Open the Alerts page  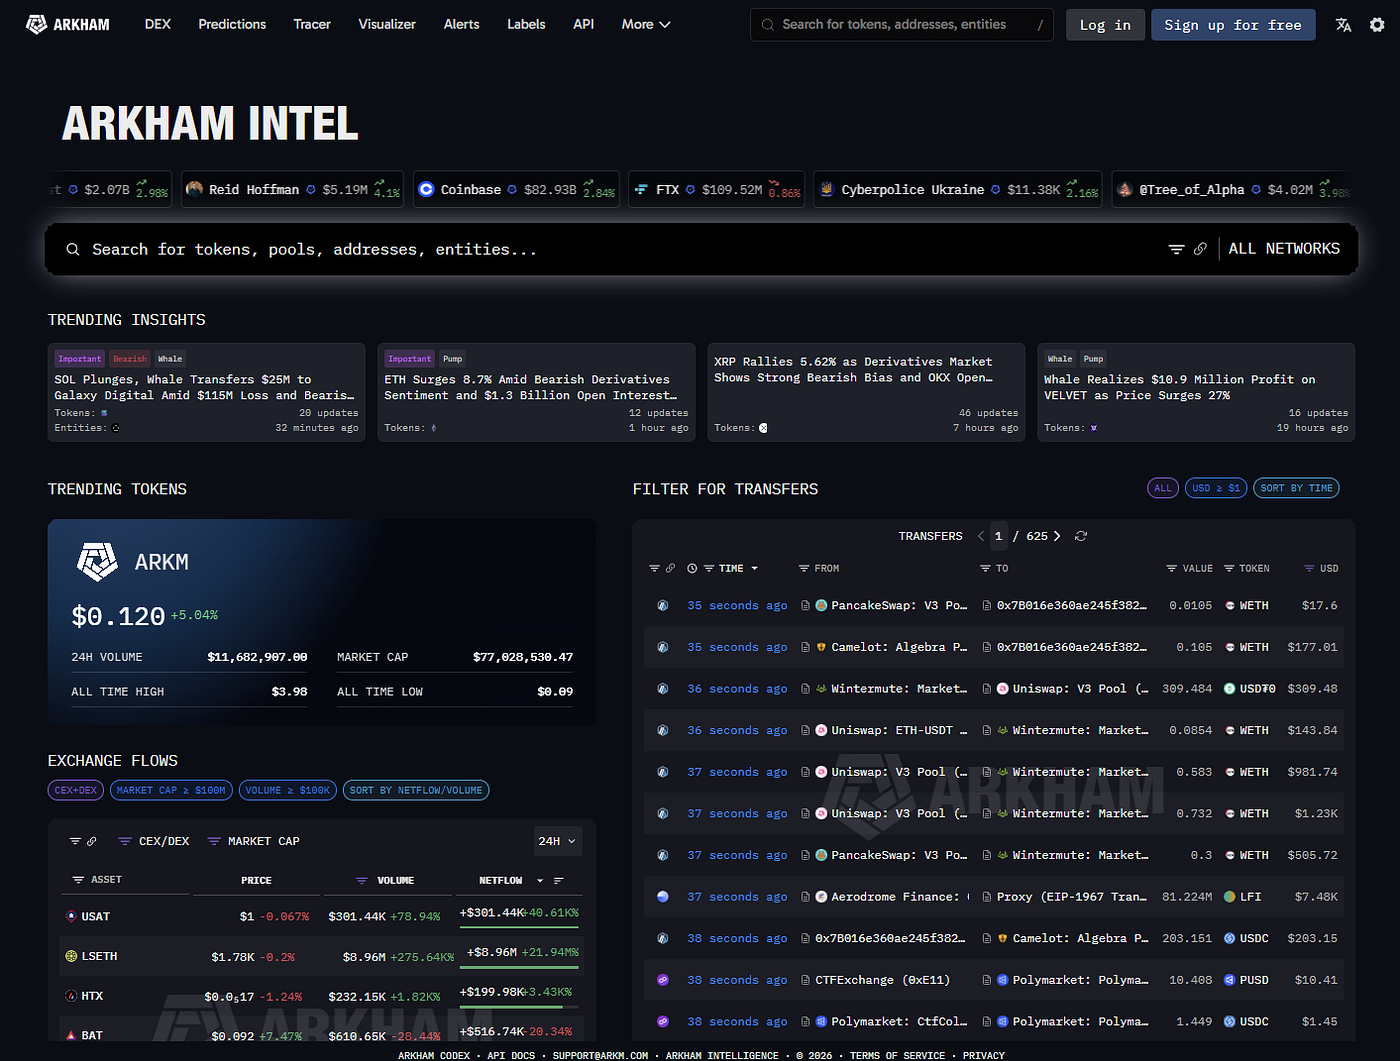click(462, 24)
